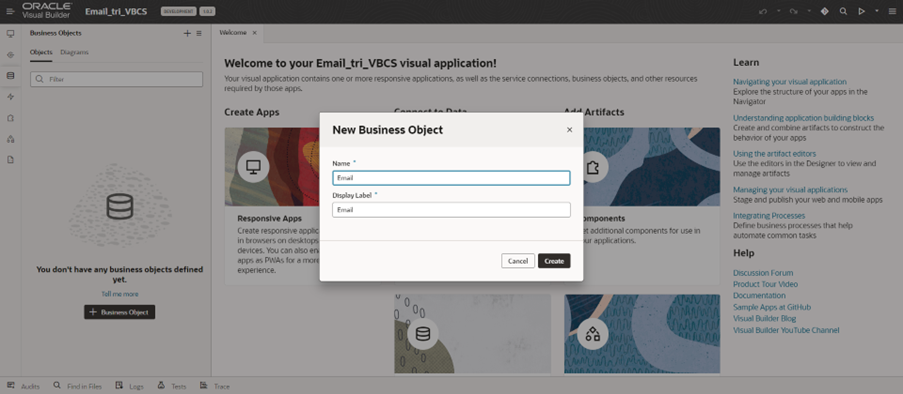Click the Components puzzle circle icon
The height and width of the screenshot is (394, 903).
[x=592, y=167]
